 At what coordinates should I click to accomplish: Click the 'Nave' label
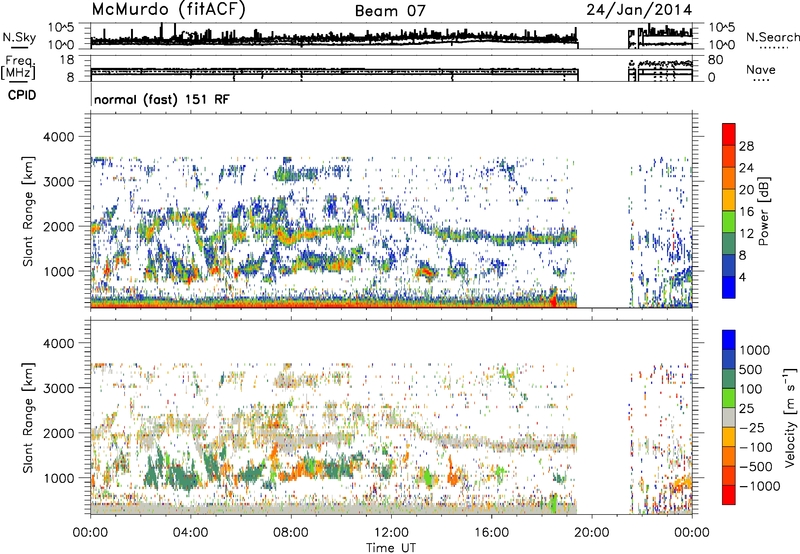(x=760, y=69)
